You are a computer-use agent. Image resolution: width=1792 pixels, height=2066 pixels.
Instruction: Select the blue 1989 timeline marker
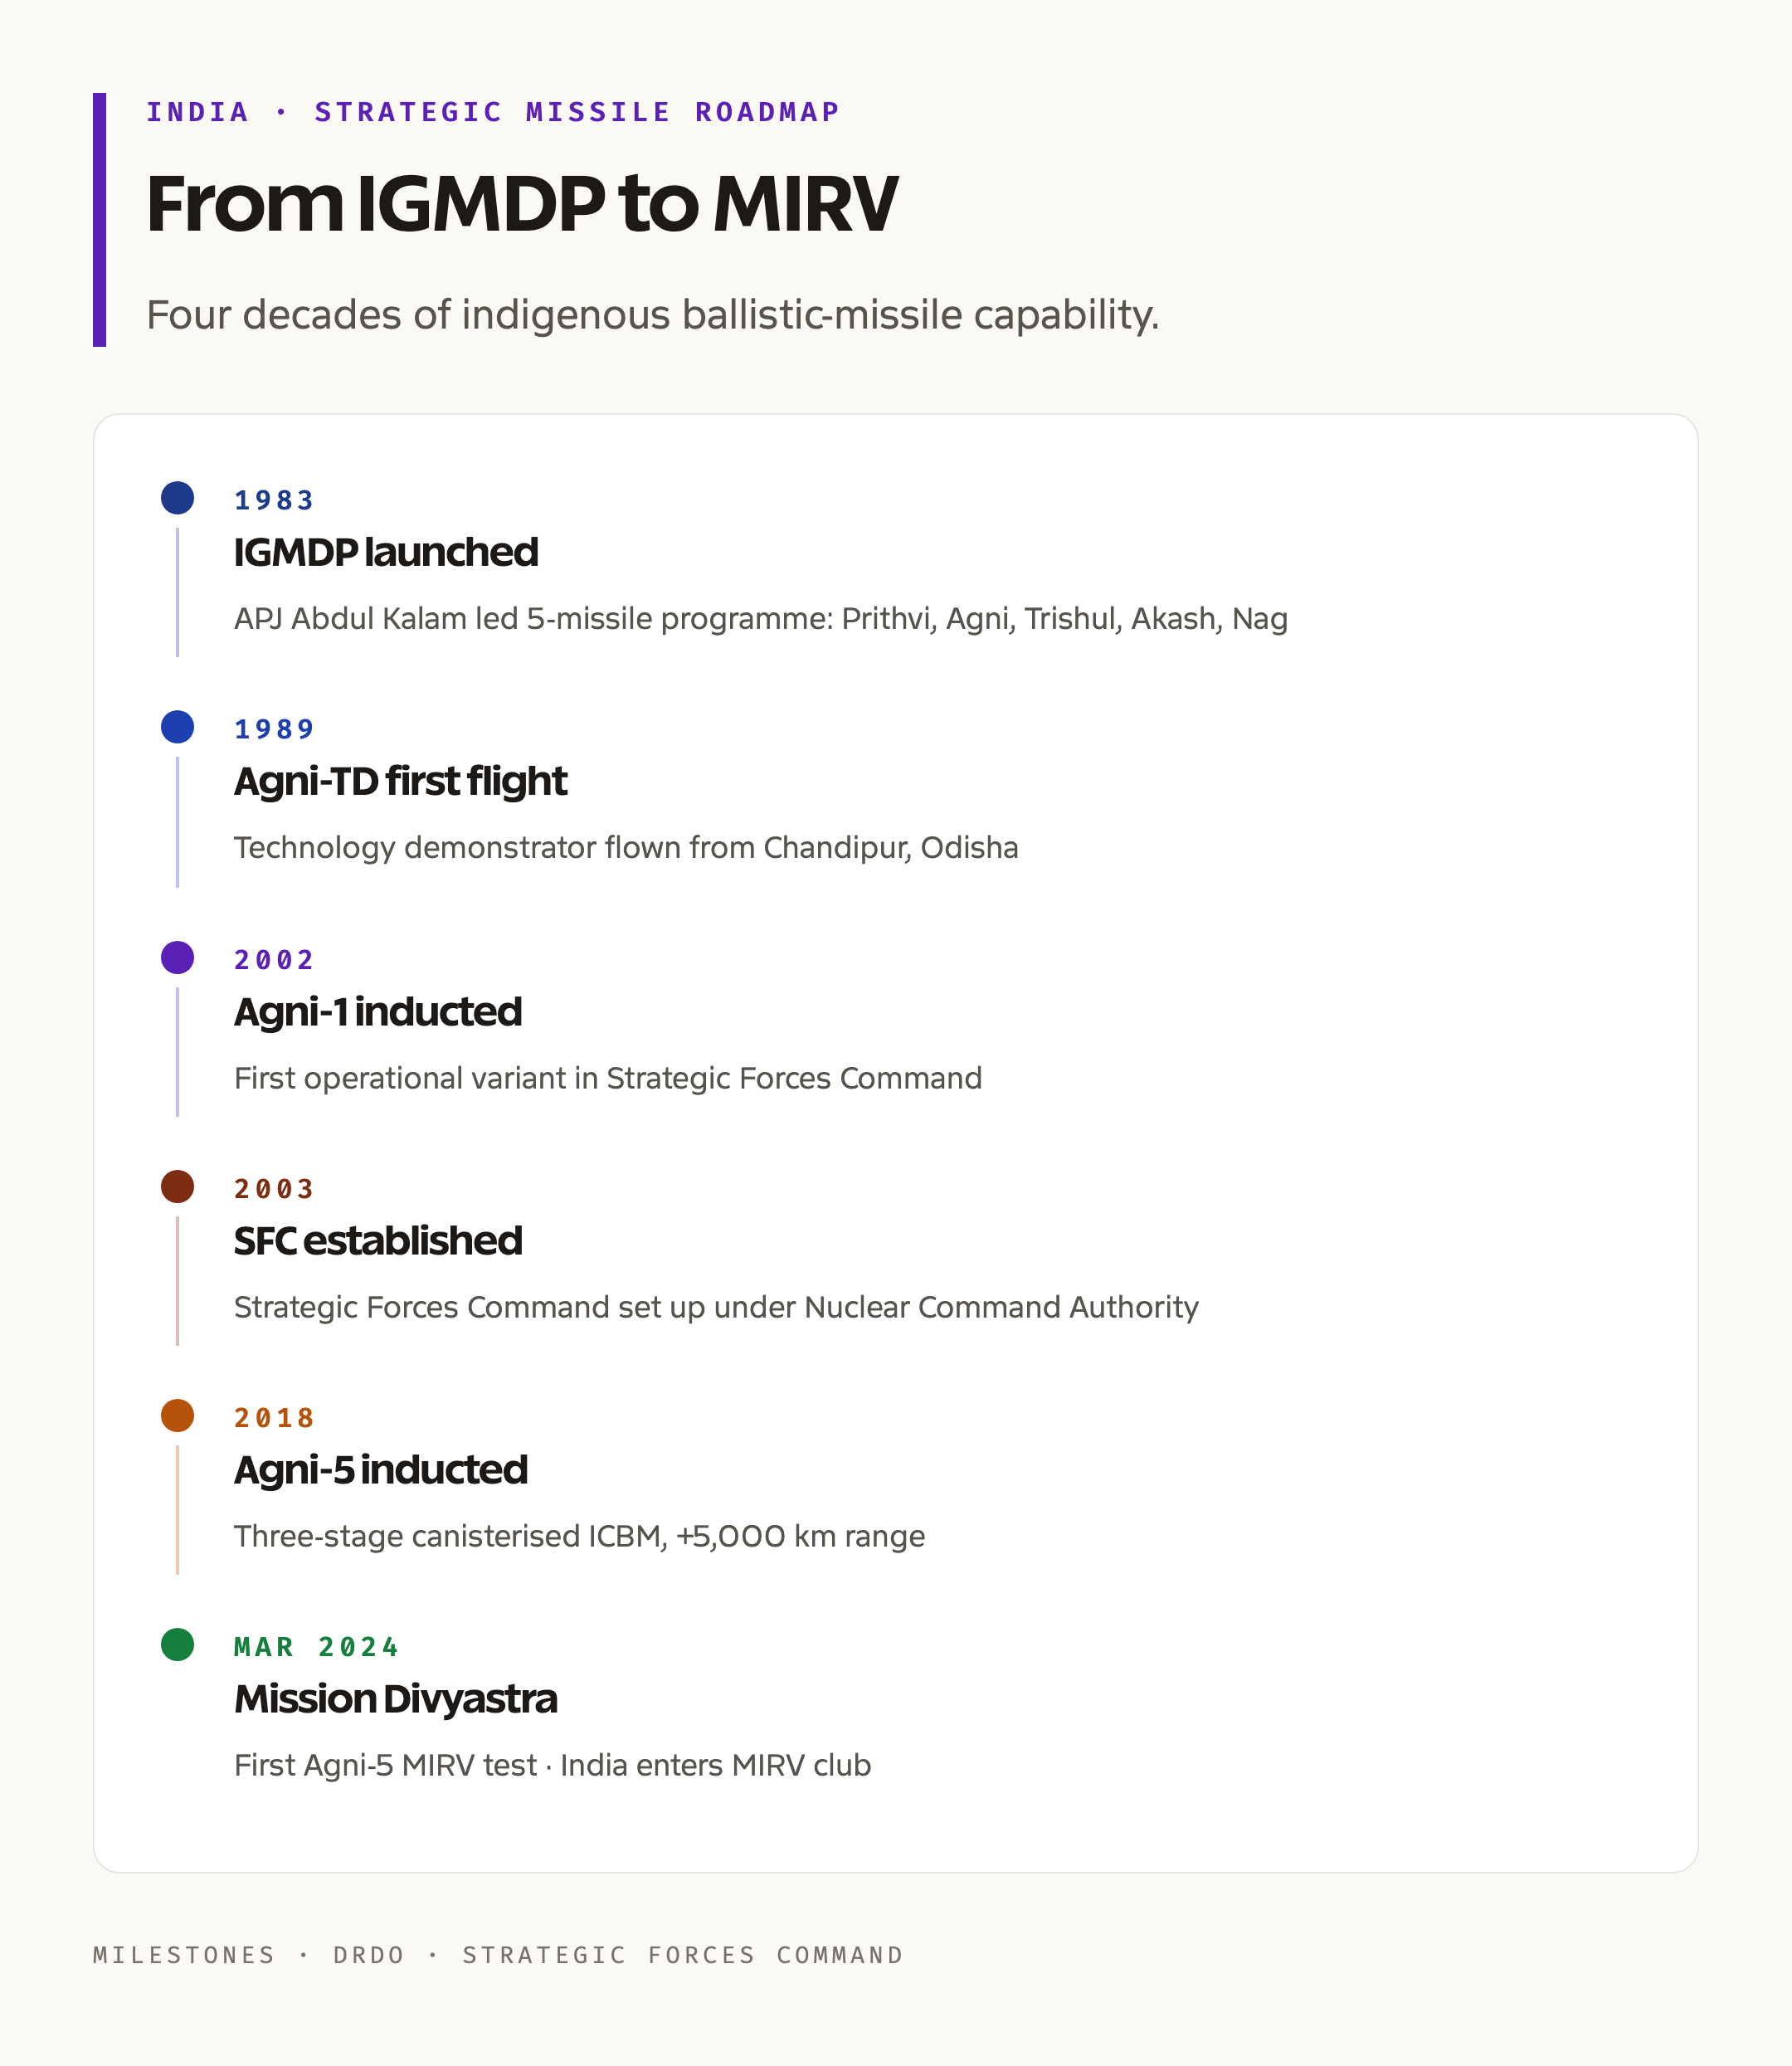[177, 727]
